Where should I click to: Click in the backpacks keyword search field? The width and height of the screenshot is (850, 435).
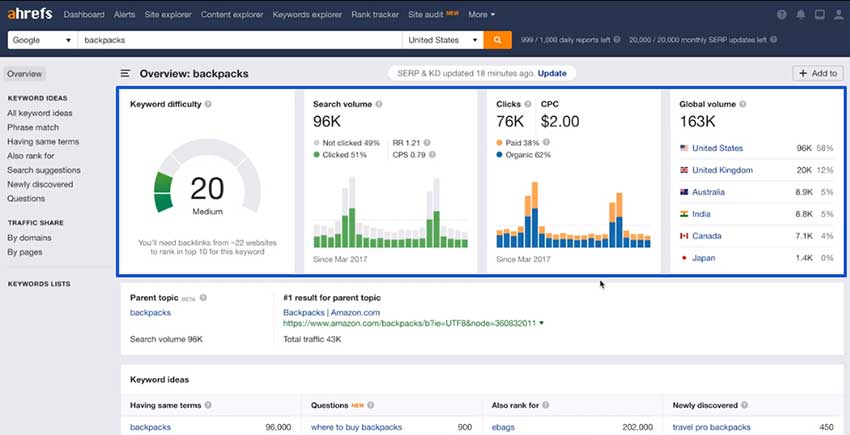point(240,40)
